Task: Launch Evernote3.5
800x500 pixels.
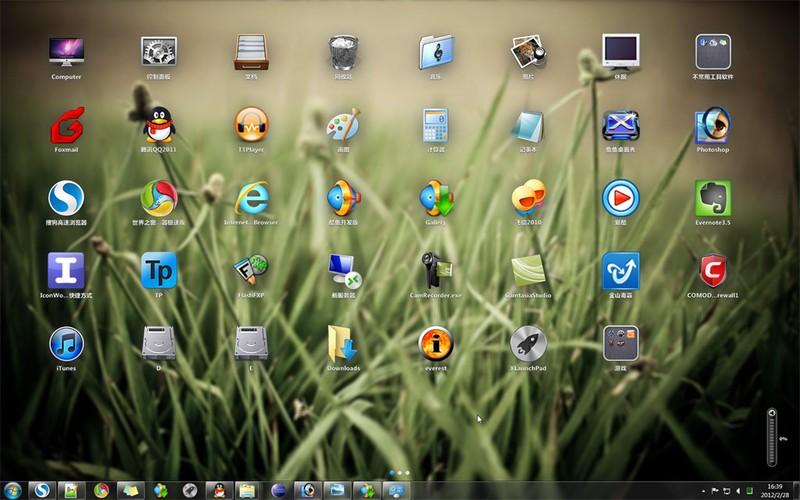Action: [713, 198]
